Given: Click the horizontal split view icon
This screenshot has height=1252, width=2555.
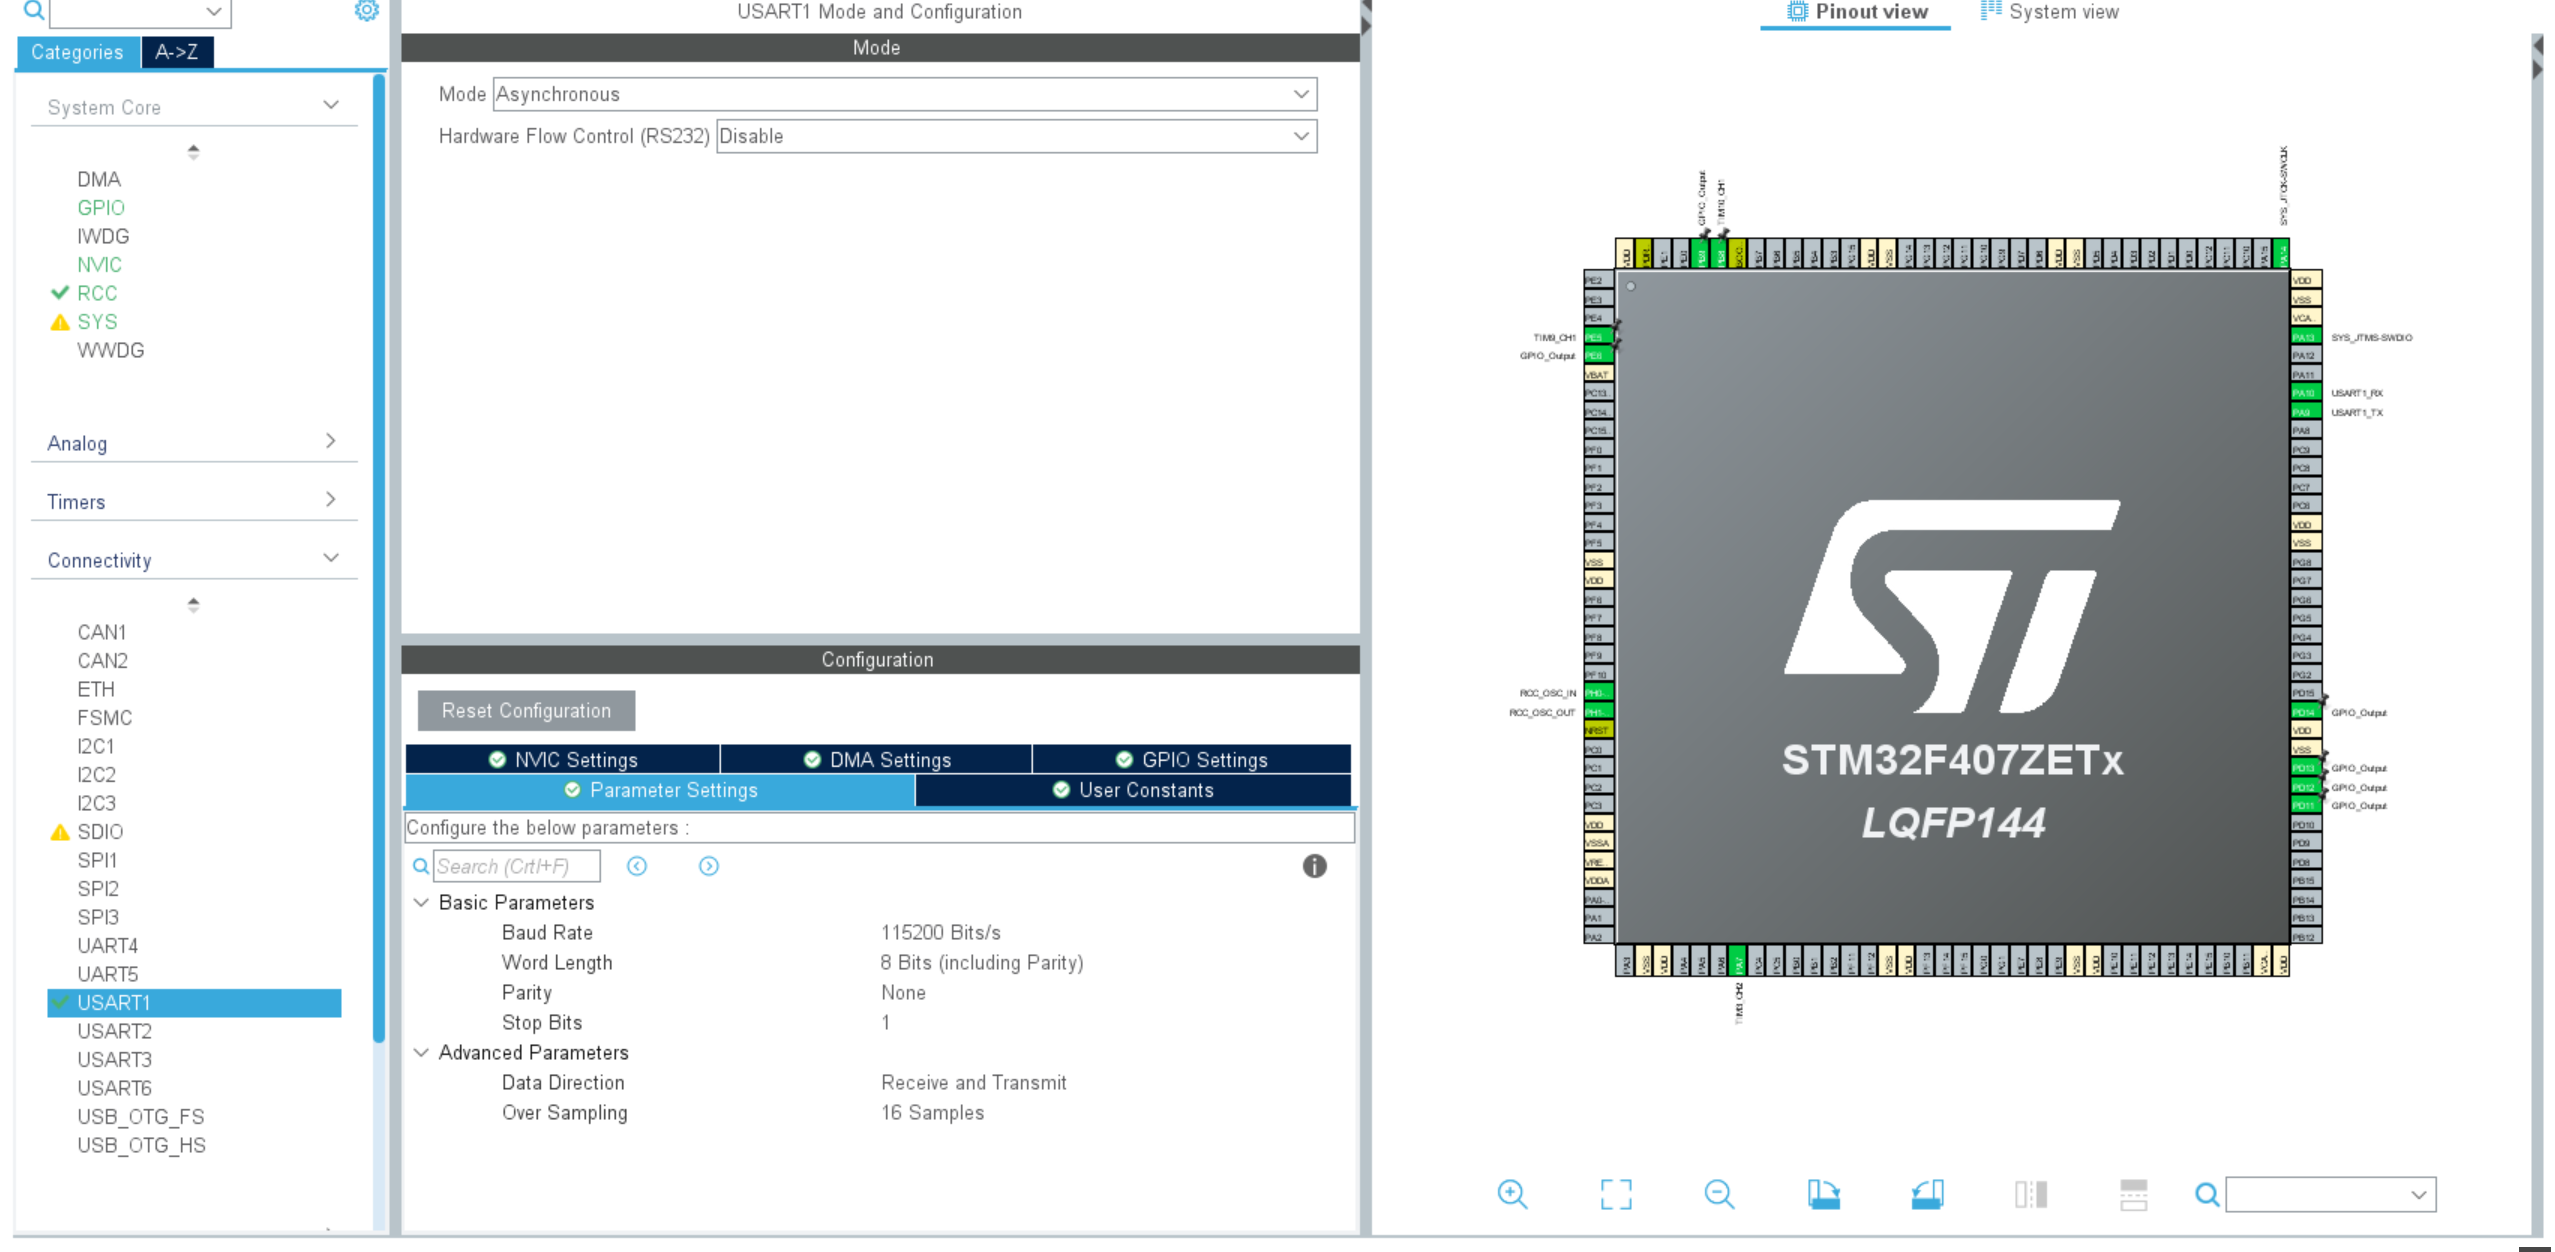Looking at the screenshot, I should [x=2134, y=1194].
